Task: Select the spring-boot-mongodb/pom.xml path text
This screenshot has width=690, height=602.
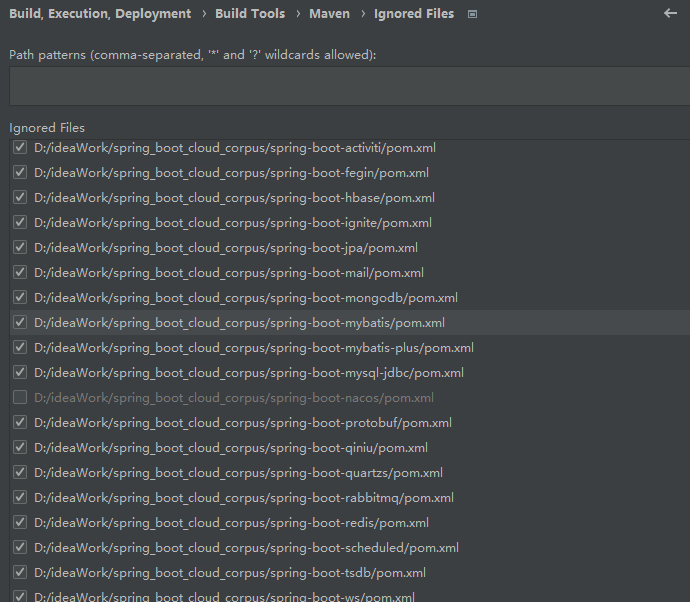Action: coord(246,298)
